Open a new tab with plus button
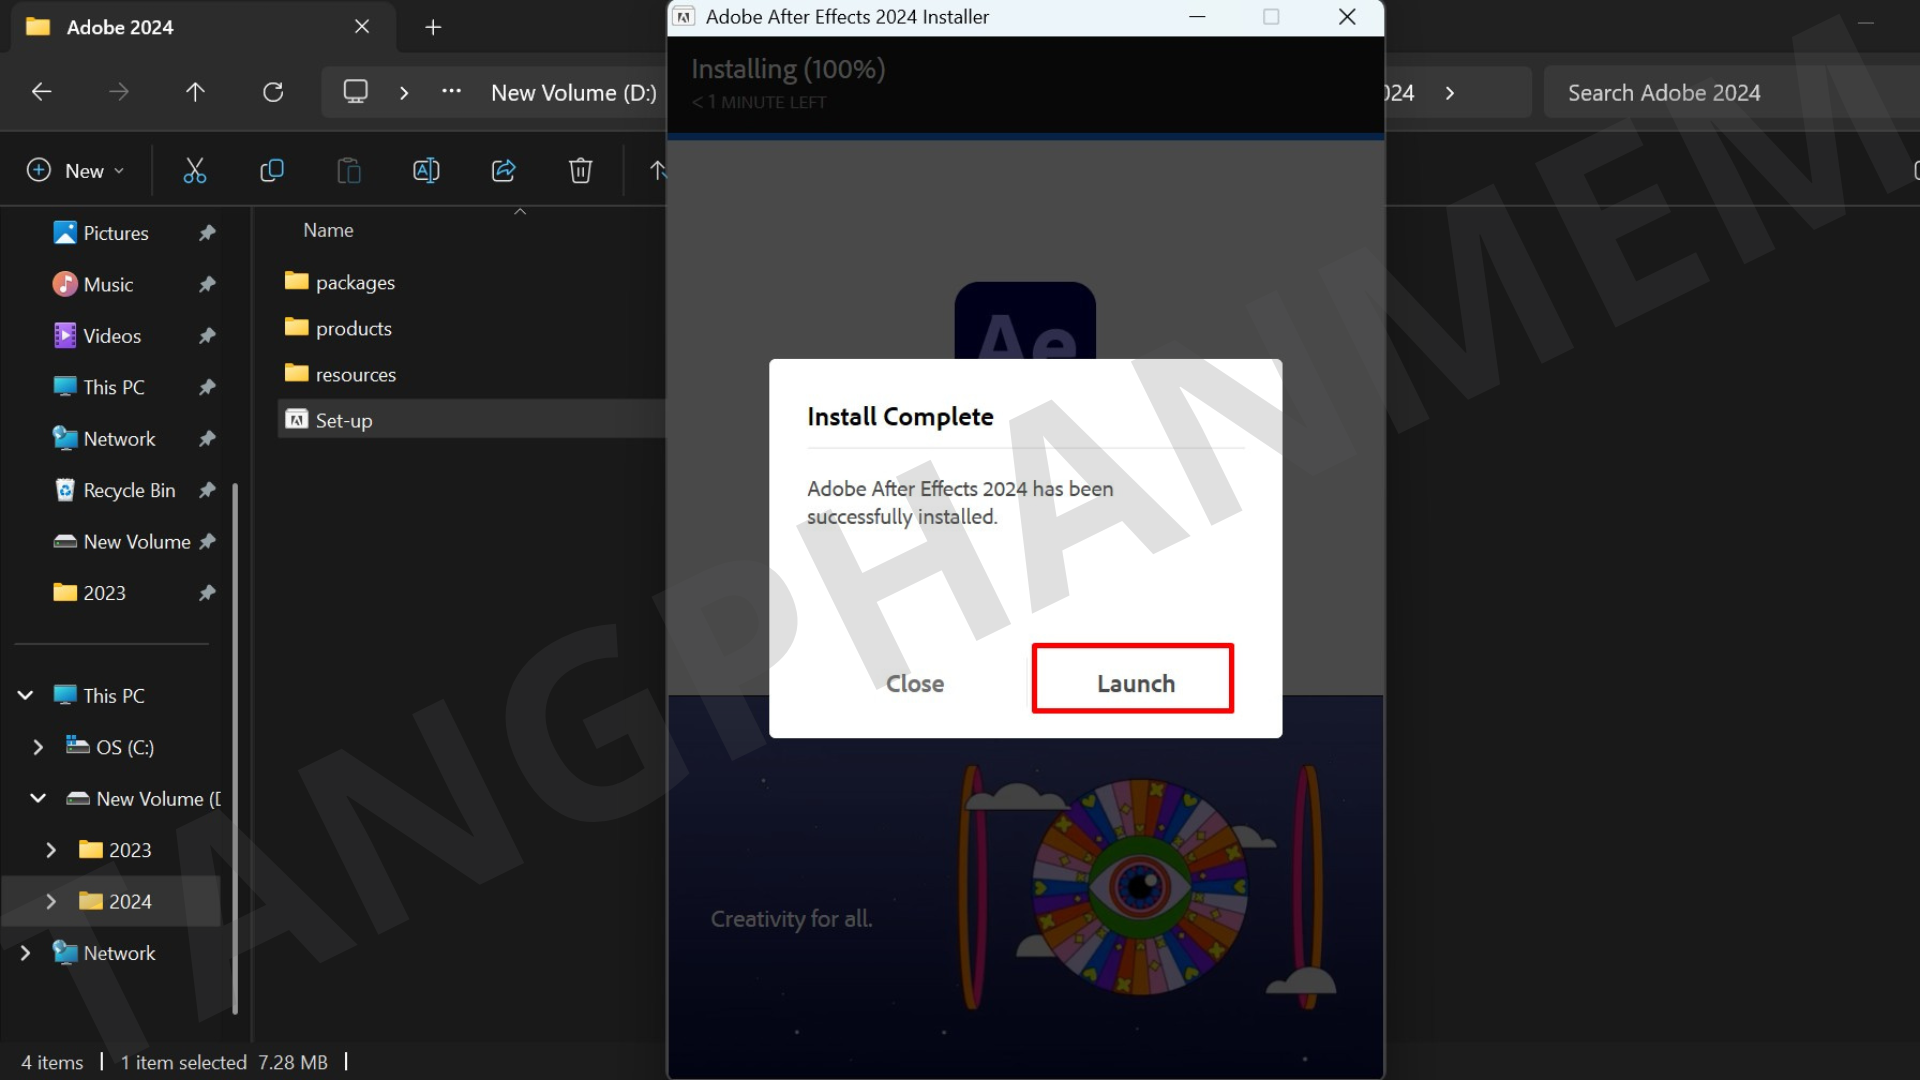This screenshot has width=1920, height=1080. pyautogui.click(x=433, y=28)
